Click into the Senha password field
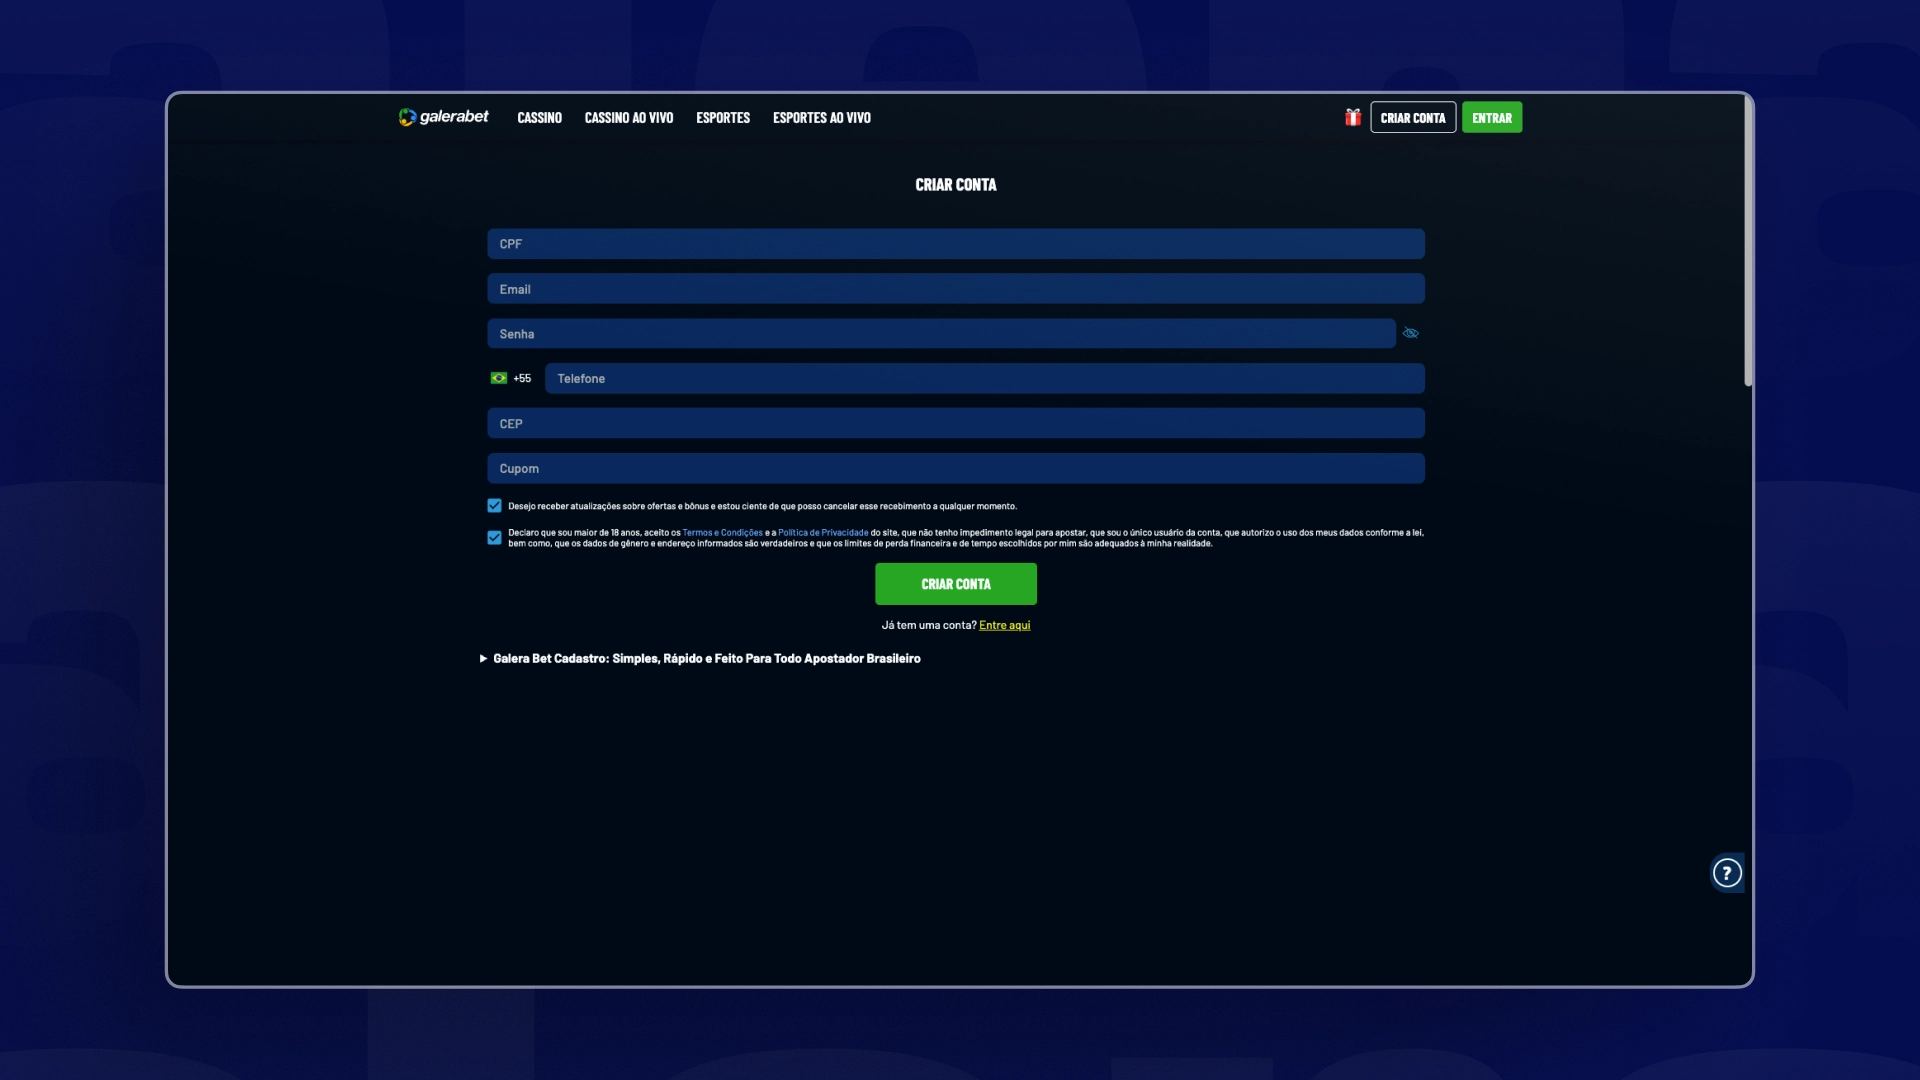Image resolution: width=1920 pixels, height=1080 pixels. (x=941, y=334)
